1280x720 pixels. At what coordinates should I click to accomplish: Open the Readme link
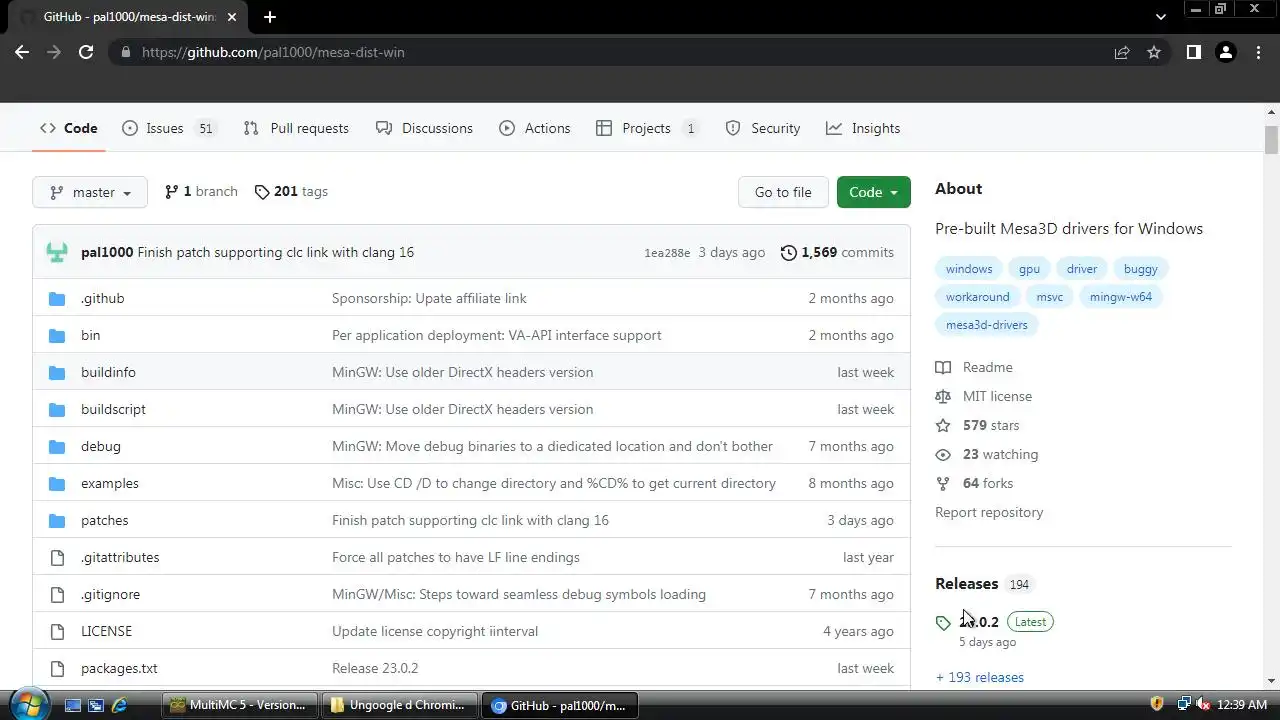[974, 367]
